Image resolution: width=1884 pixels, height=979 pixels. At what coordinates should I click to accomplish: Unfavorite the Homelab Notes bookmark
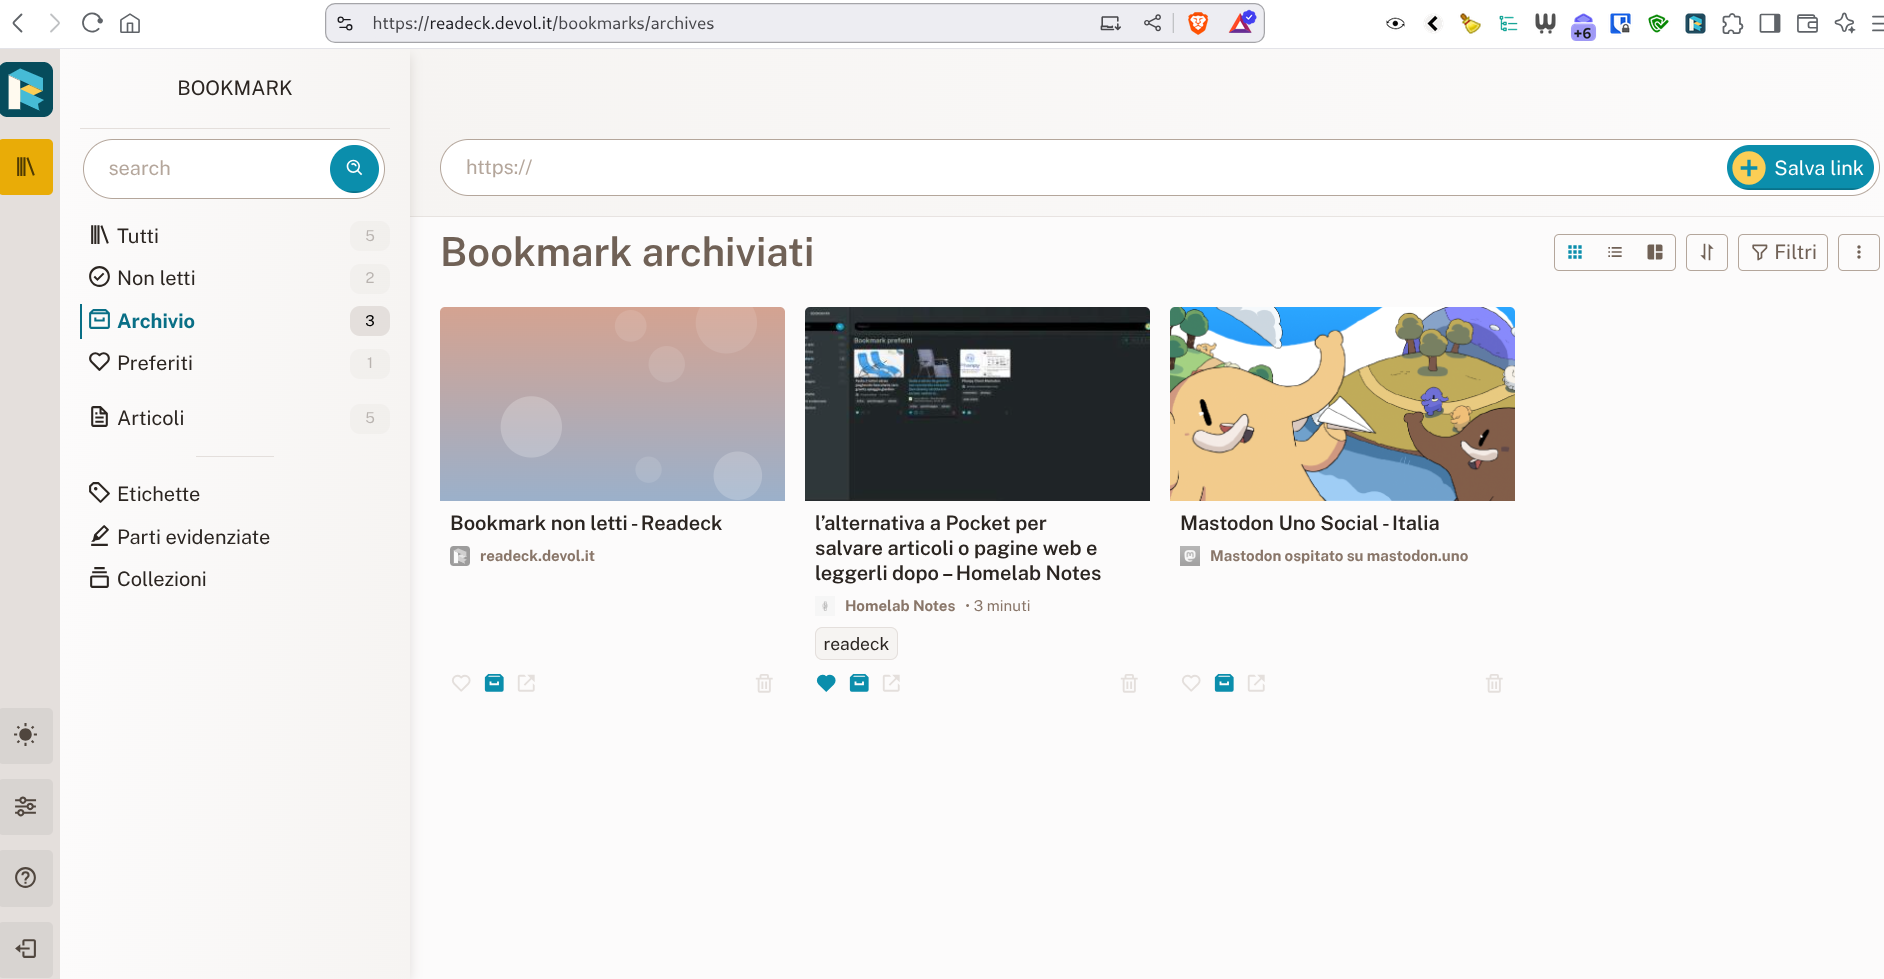(x=826, y=683)
